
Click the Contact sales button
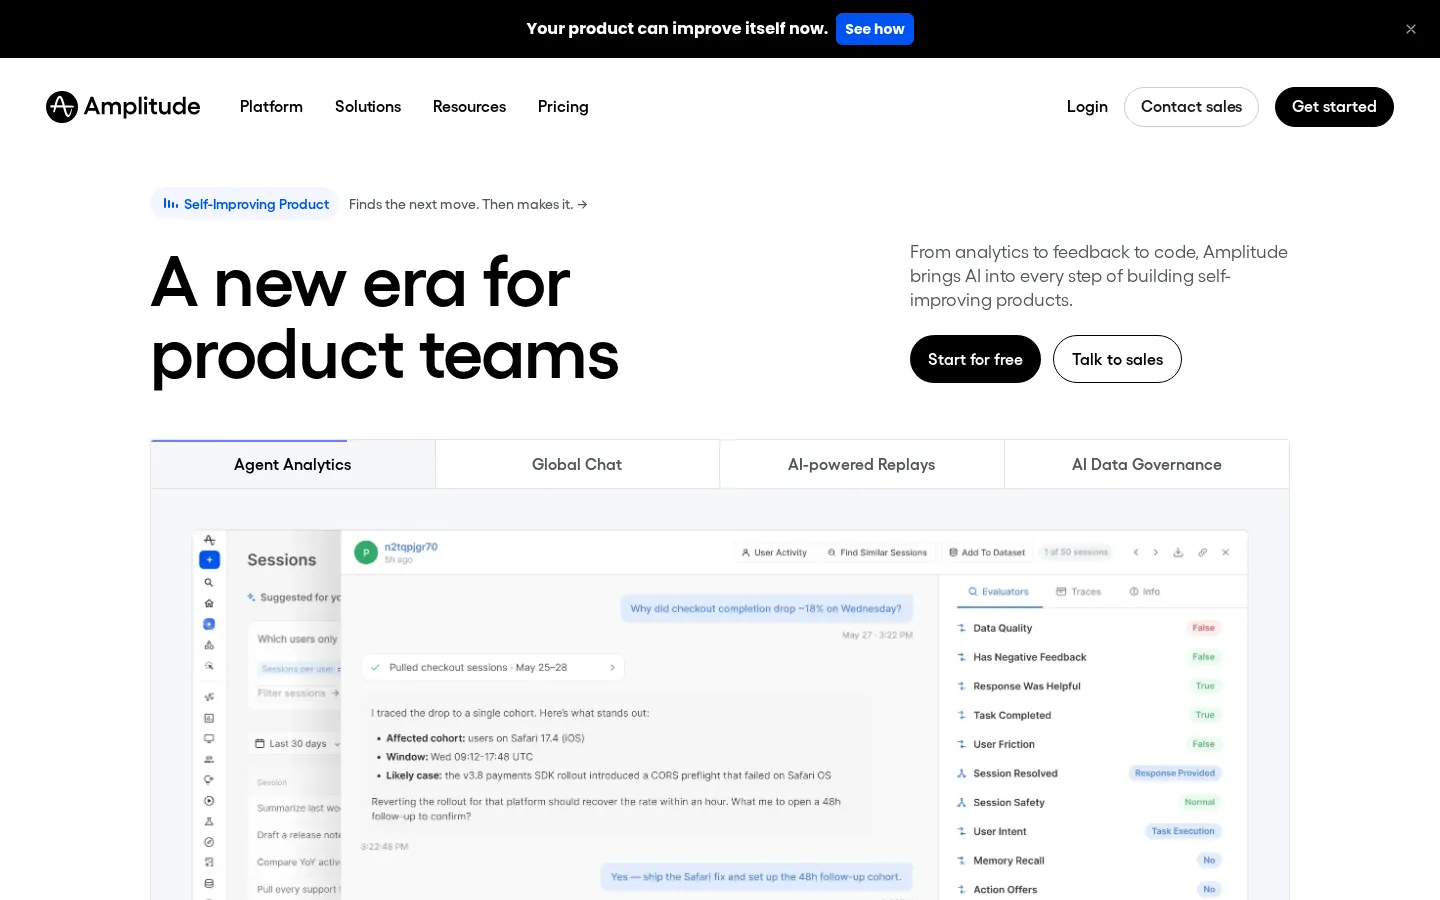click(1191, 107)
